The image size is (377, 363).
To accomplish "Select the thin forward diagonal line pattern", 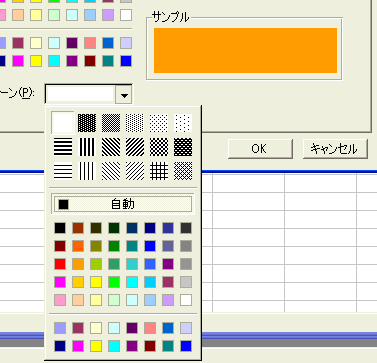I will click(135, 171).
